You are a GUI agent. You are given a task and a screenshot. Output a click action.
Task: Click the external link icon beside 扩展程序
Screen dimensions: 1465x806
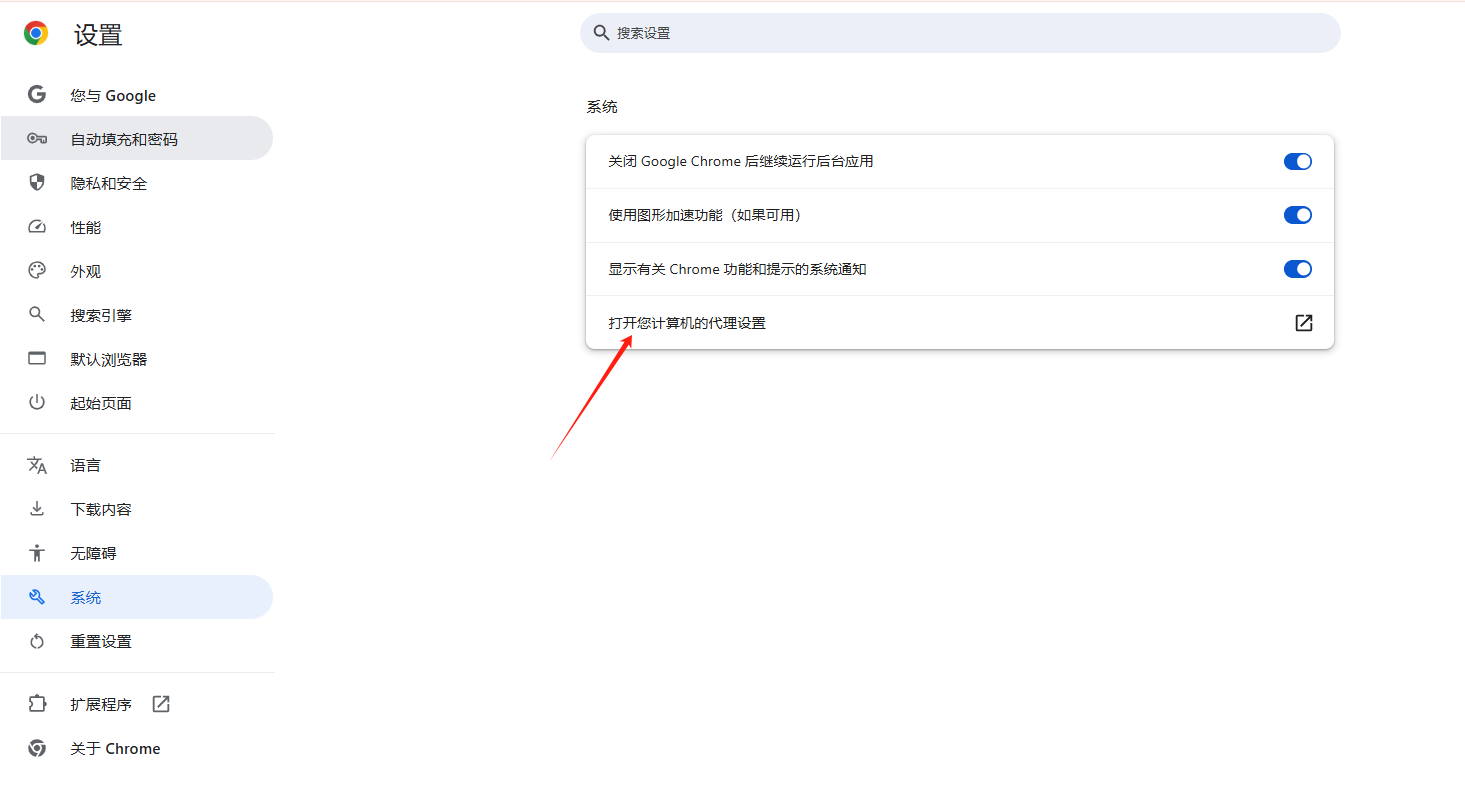161,704
